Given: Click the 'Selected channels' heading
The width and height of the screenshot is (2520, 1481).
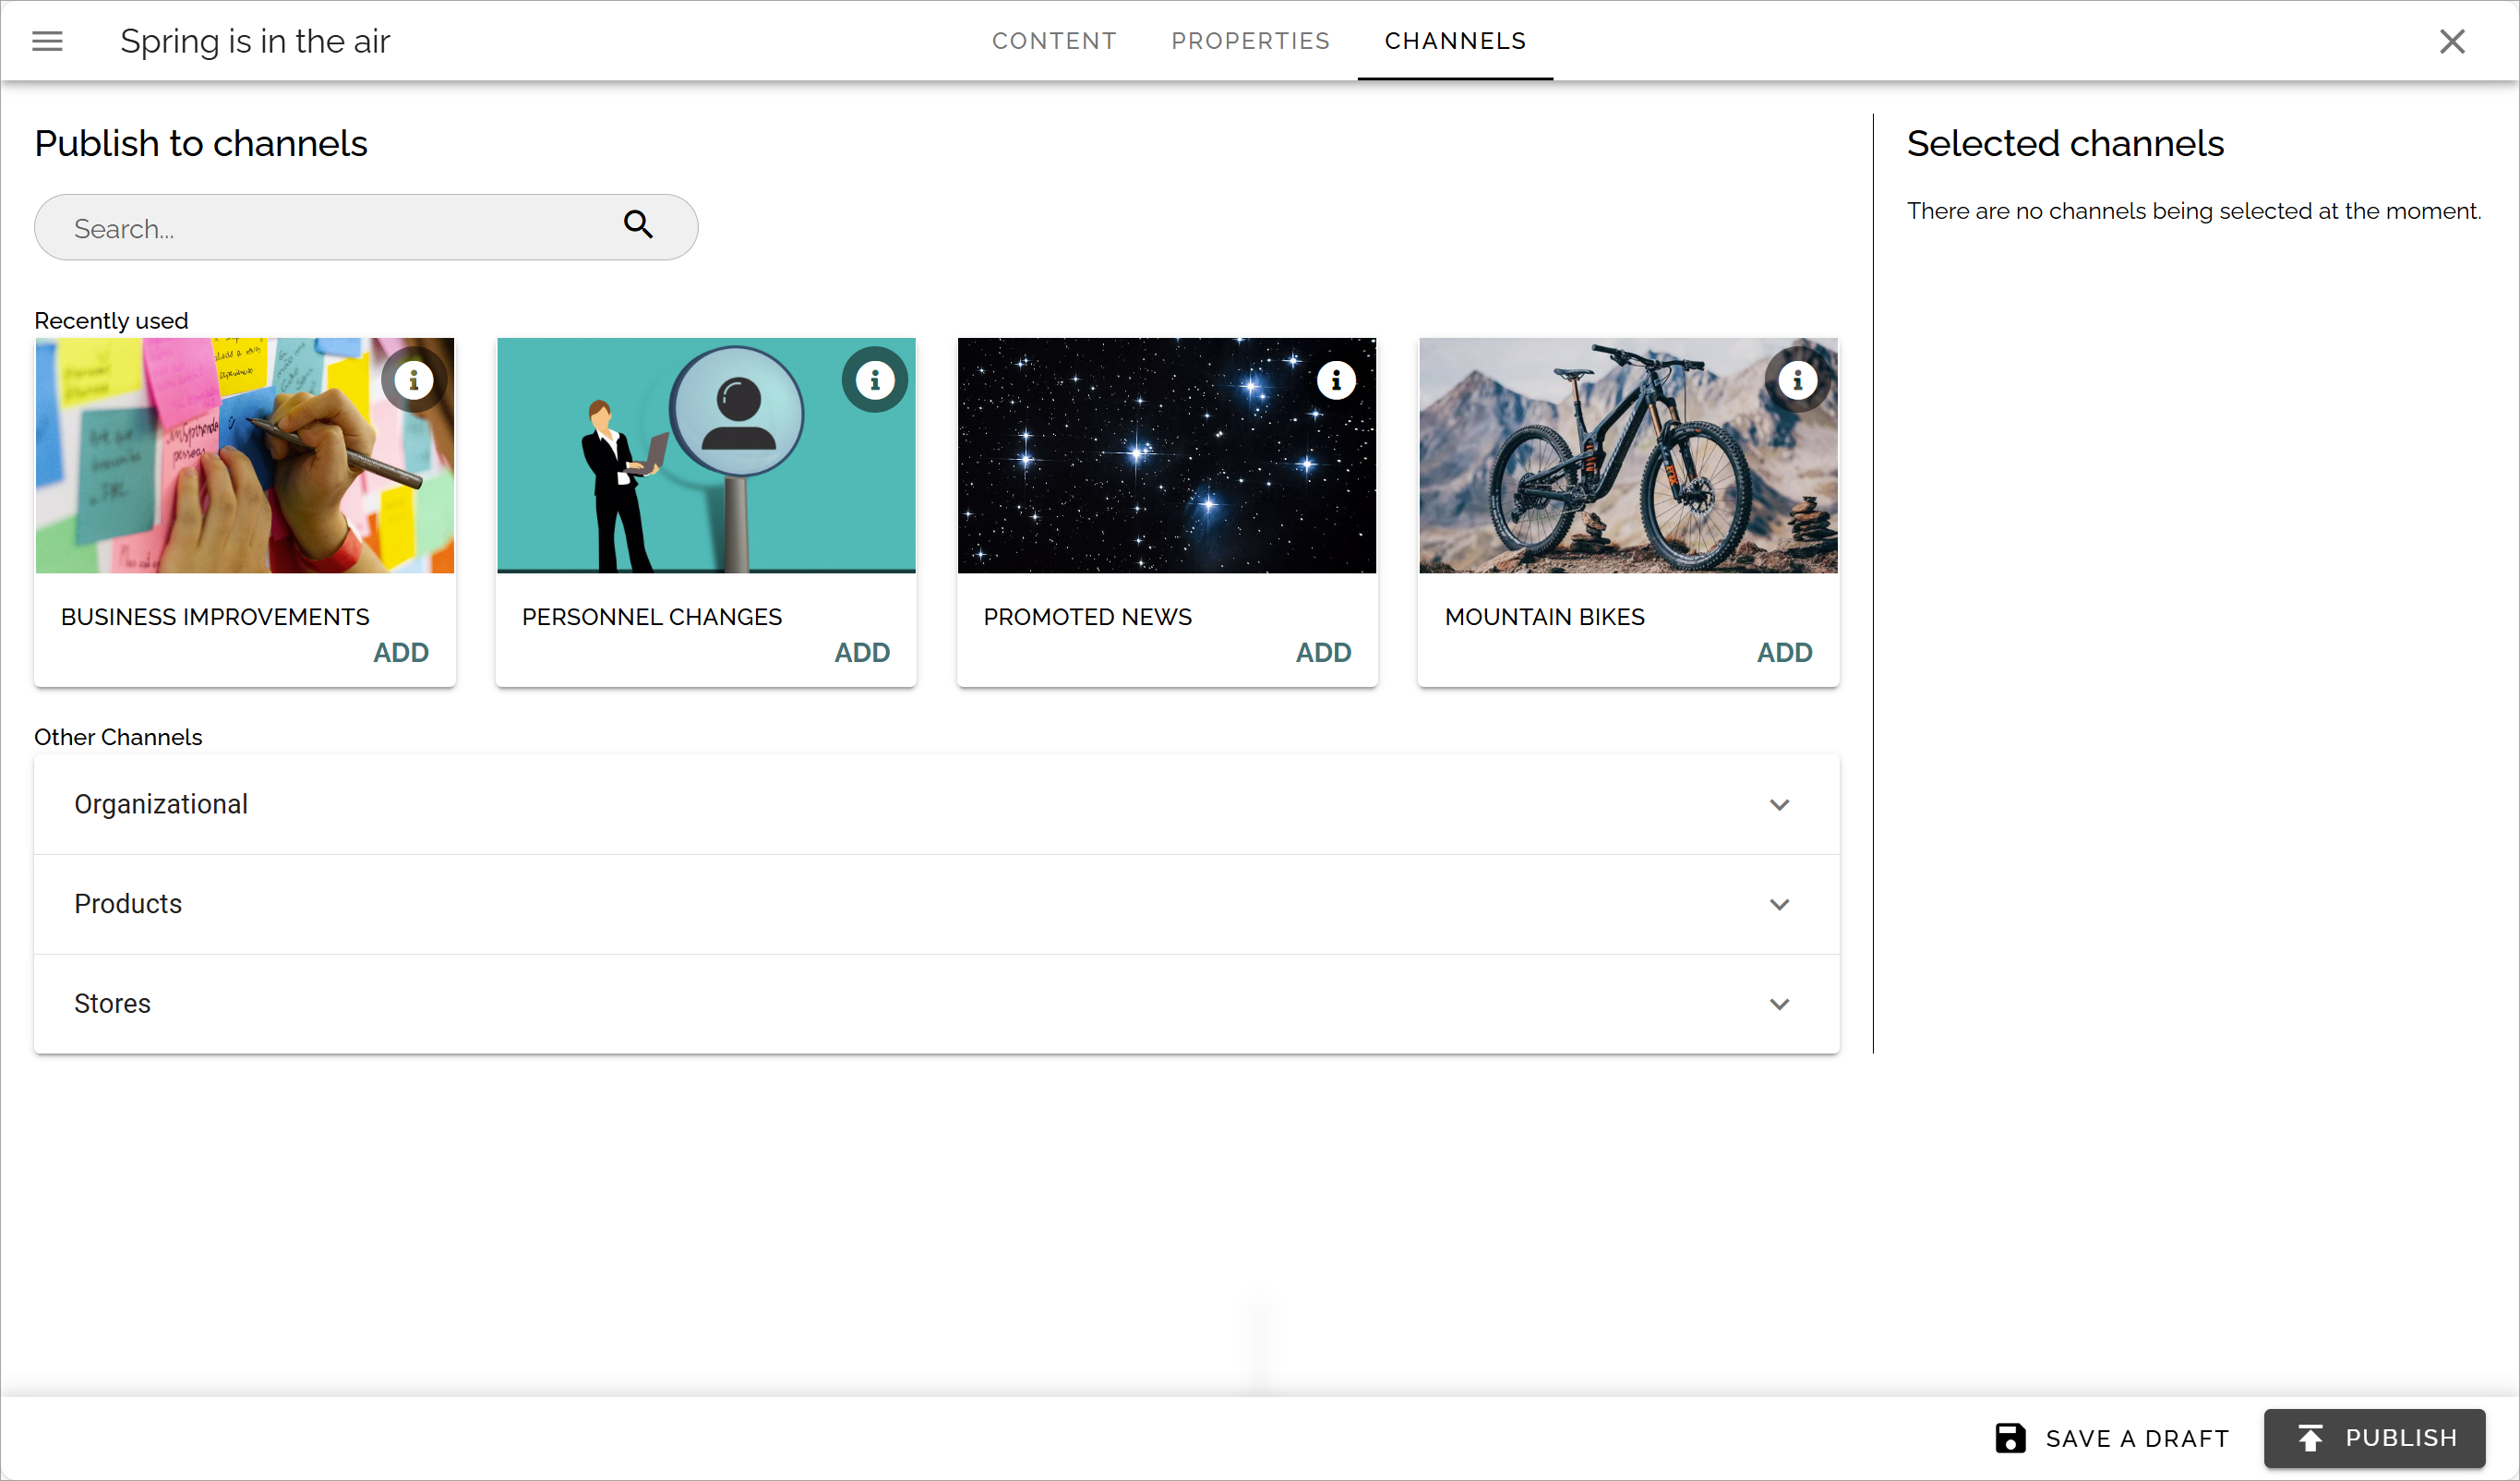Looking at the screenshot, I should [2064, 143].
